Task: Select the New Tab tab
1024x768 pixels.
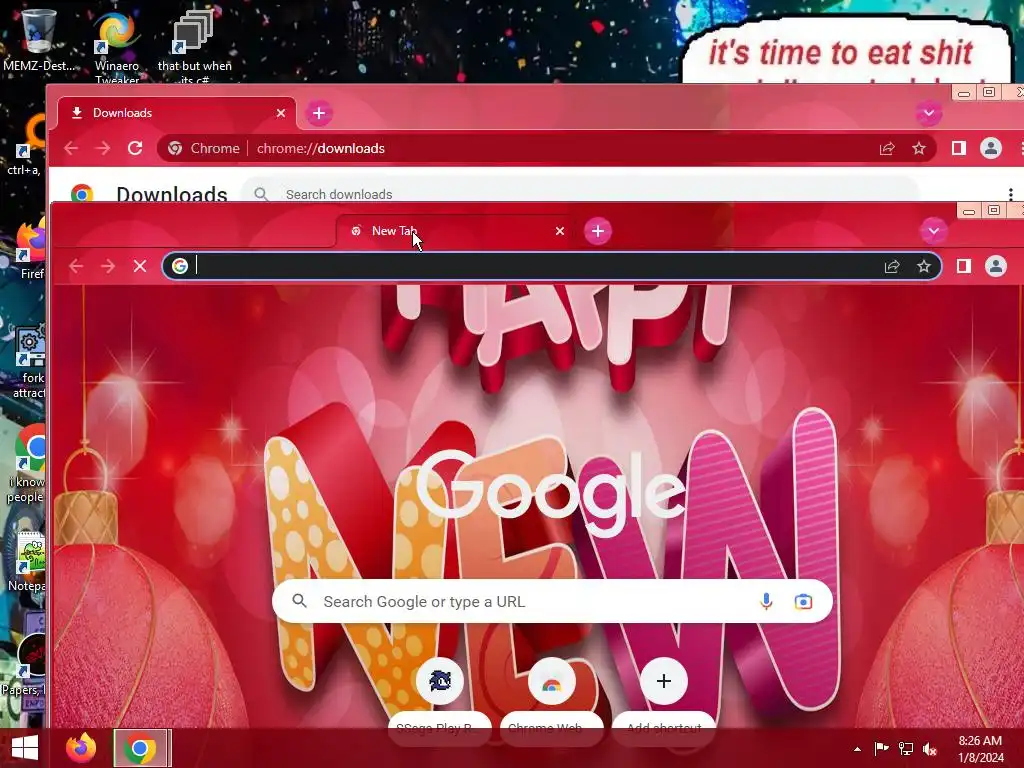Action: [x=455, y=231]
